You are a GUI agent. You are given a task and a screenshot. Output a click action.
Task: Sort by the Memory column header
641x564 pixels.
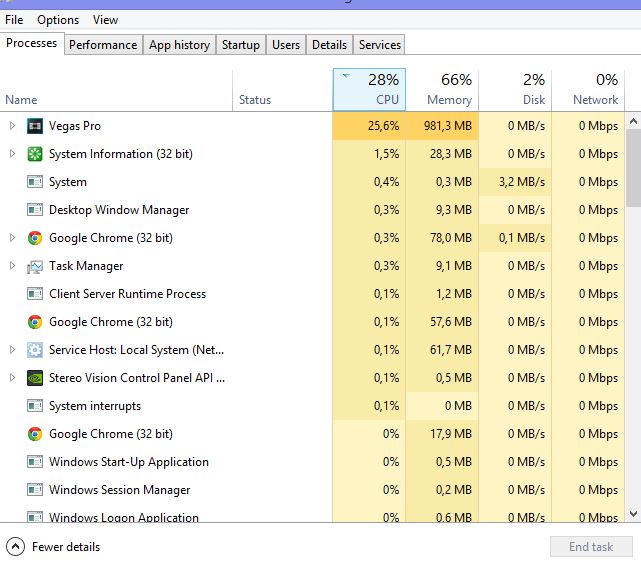[442, 90]
